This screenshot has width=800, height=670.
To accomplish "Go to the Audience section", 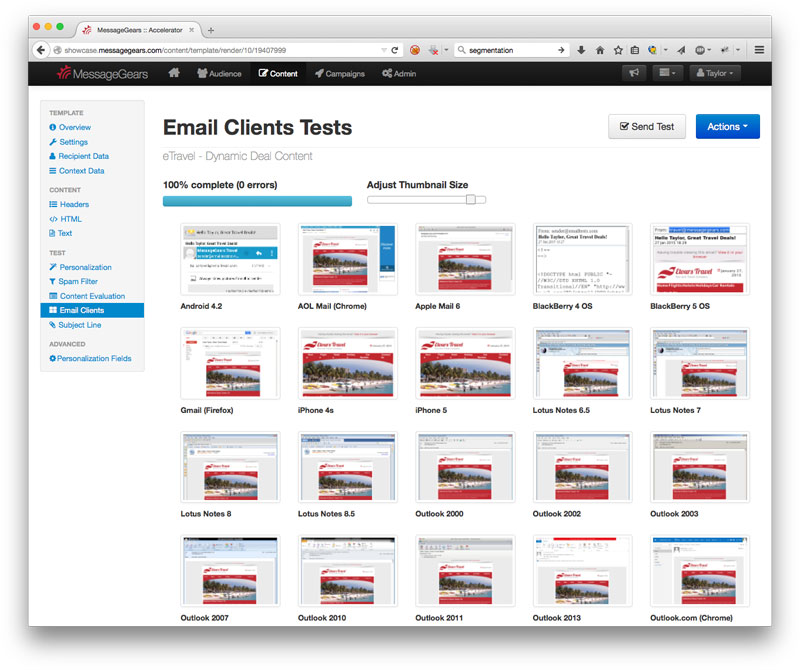I will point(219,73).
